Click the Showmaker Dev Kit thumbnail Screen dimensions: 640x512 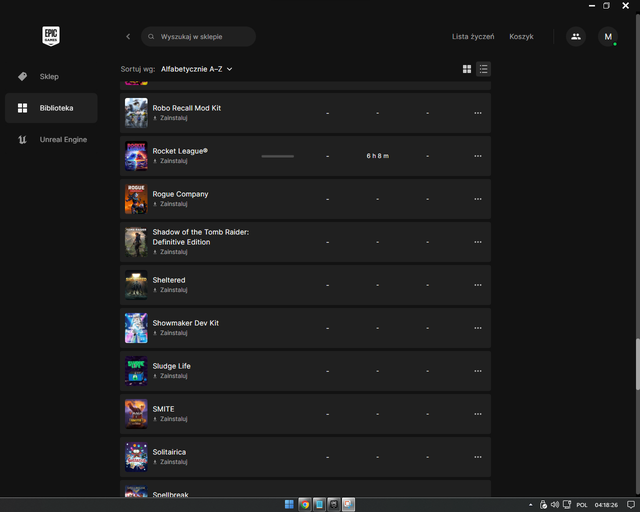pyautogui.click(x=136, y=328)
